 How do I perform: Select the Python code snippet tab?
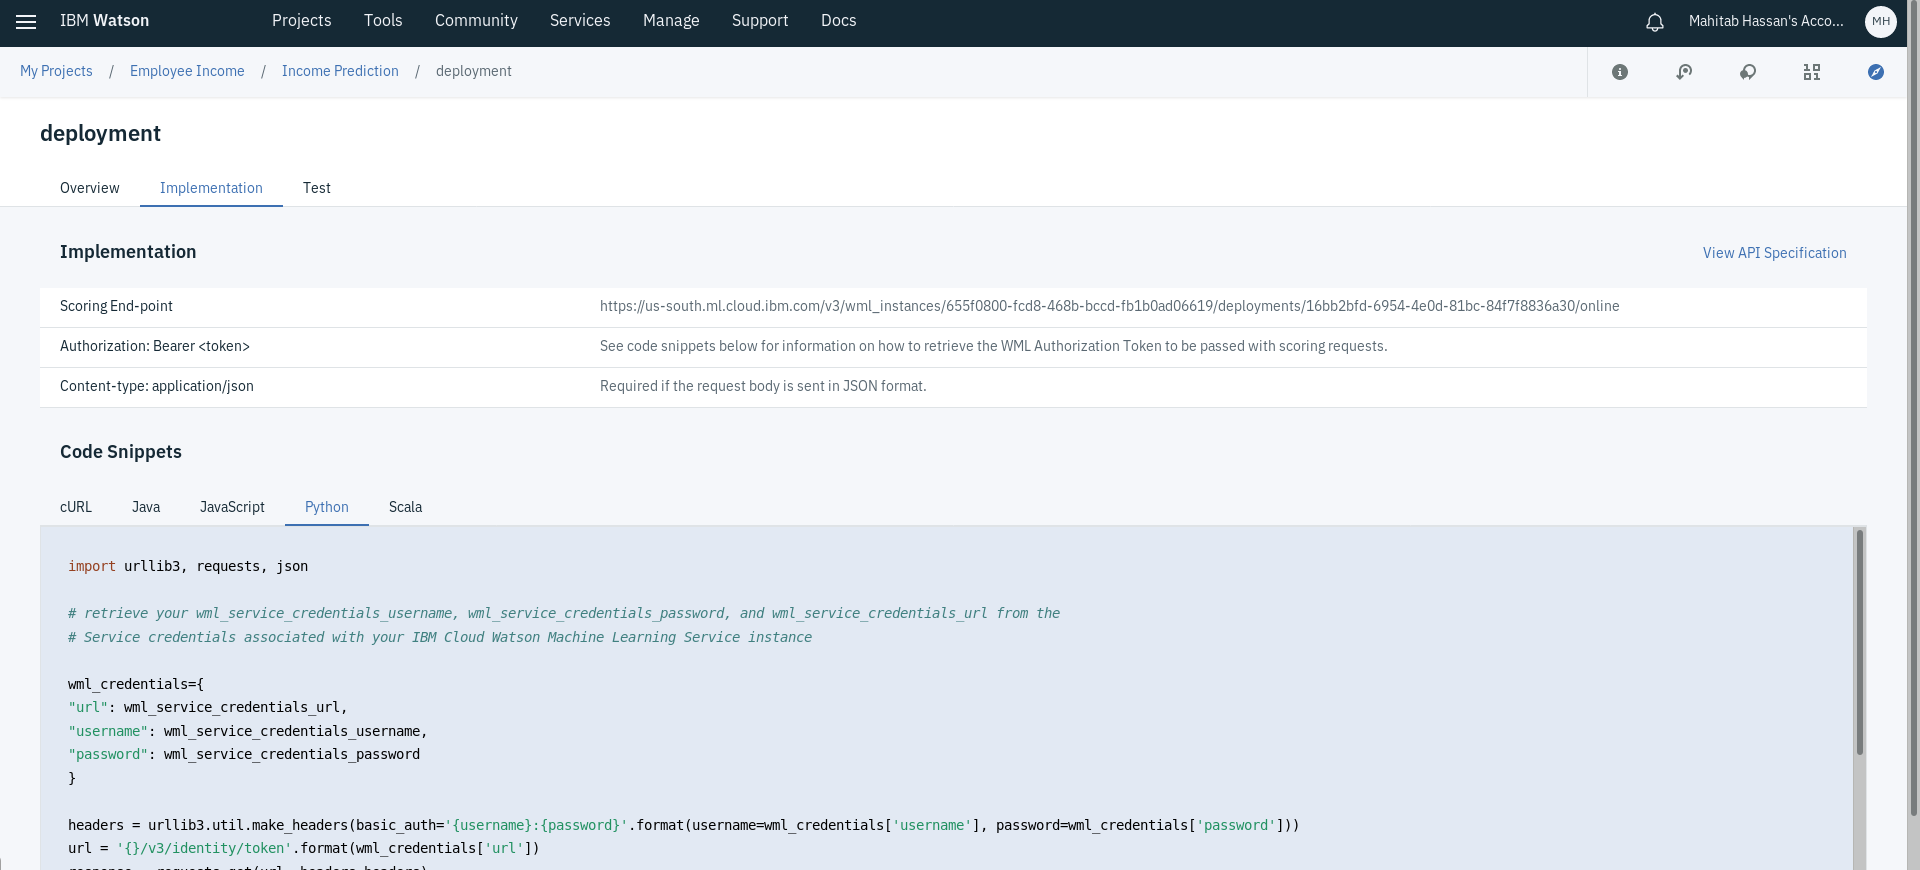coord(327,507)
